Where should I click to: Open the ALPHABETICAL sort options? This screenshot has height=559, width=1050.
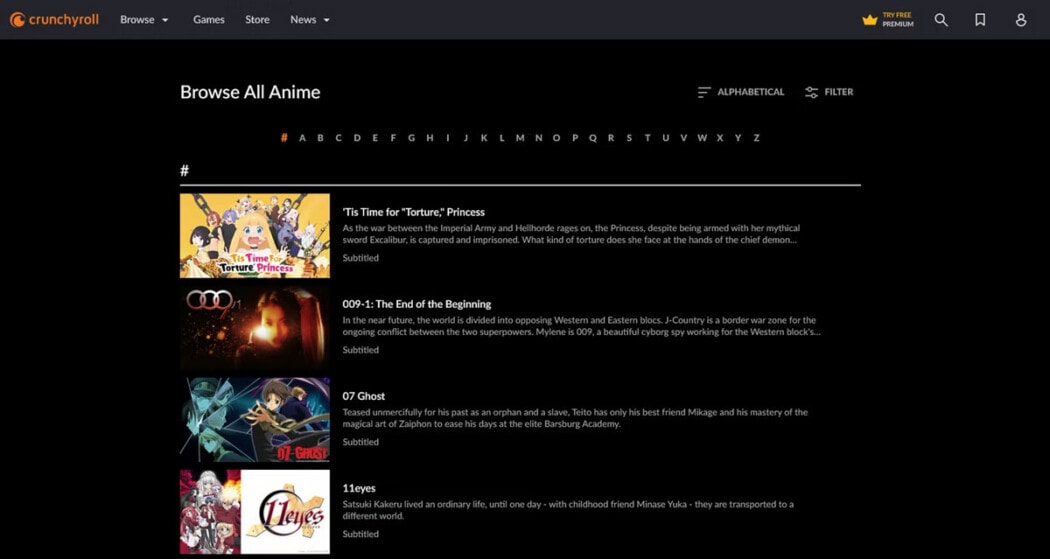[751, 92]
